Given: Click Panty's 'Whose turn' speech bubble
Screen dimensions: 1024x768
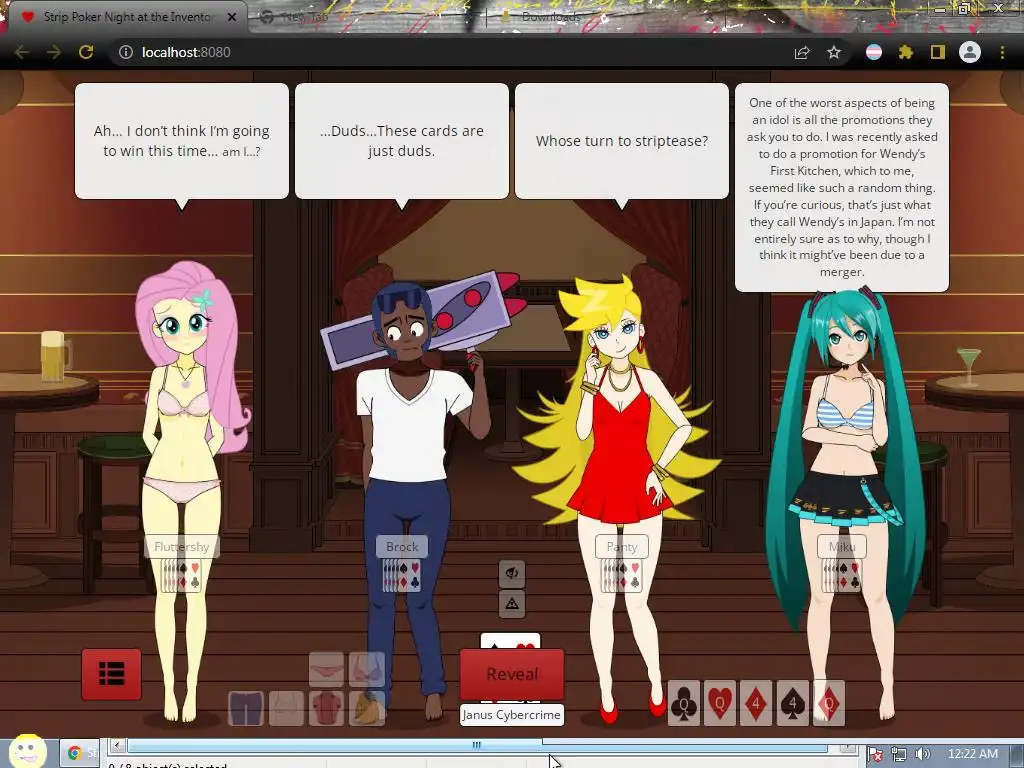Looking at the screenshot, I should click(x=622, y=140).
